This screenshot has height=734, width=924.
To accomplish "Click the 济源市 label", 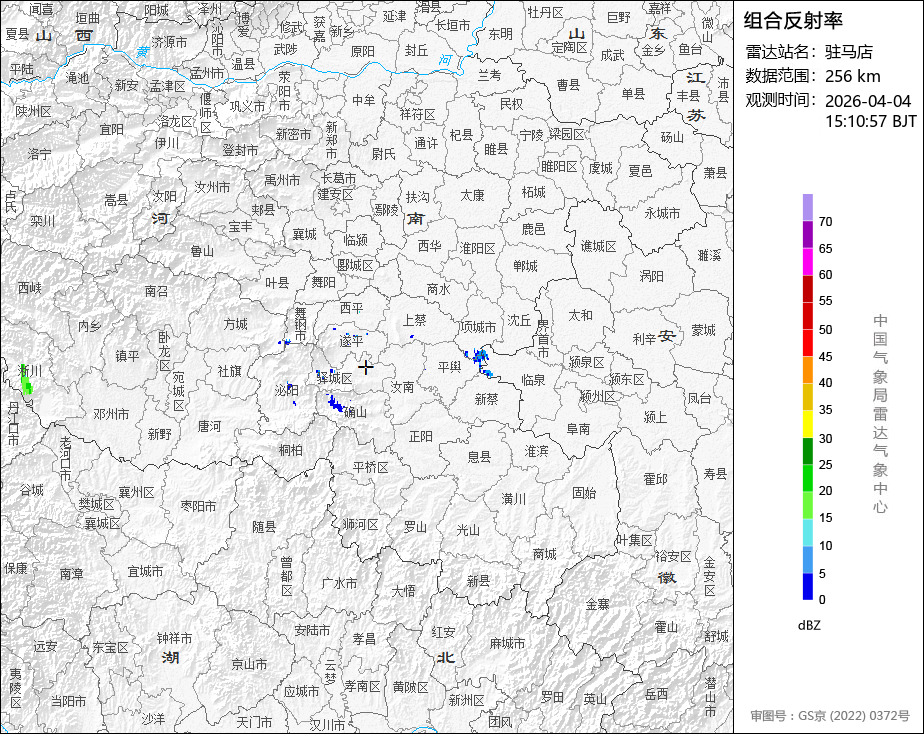I will pos(169,42).
